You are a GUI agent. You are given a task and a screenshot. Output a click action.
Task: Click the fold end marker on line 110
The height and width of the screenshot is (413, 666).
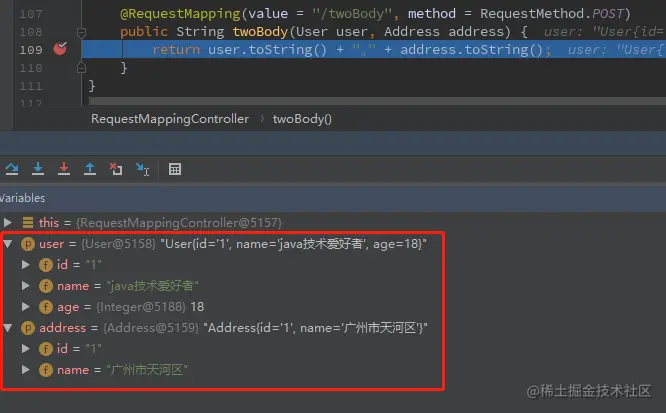[81, 68]
